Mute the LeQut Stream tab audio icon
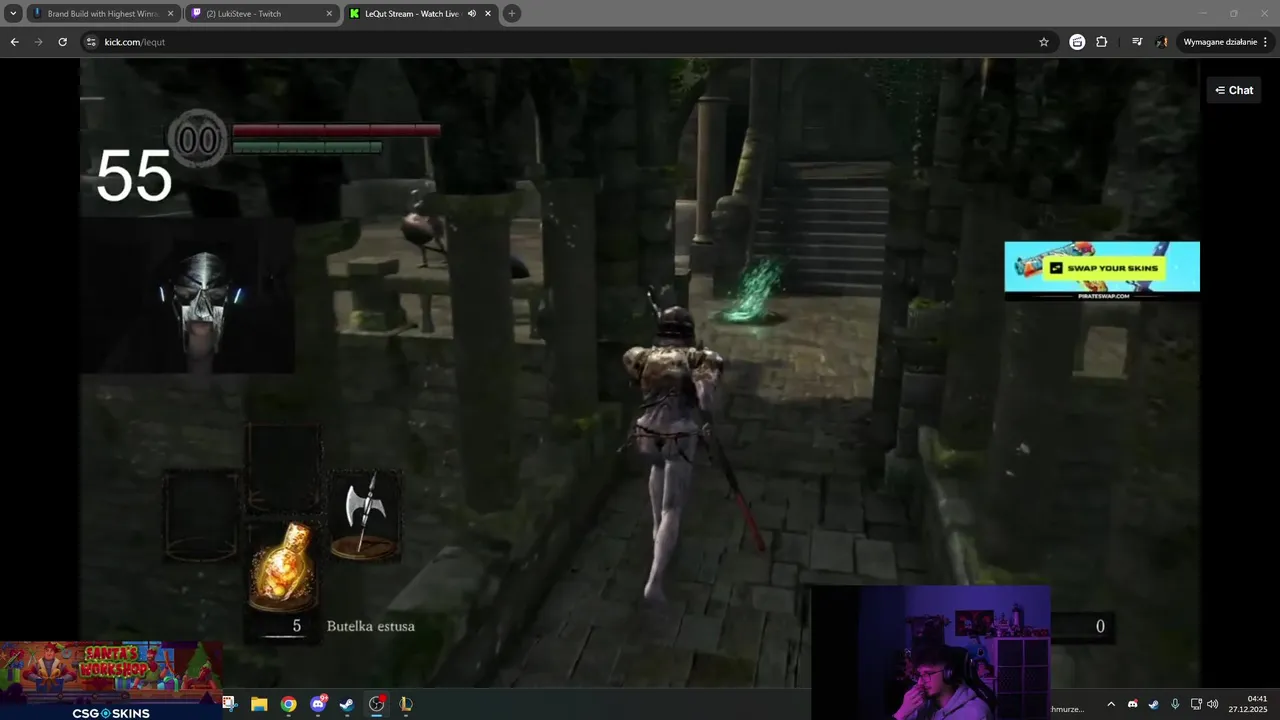Screen dimensions: 1280x720 [472, 14]
